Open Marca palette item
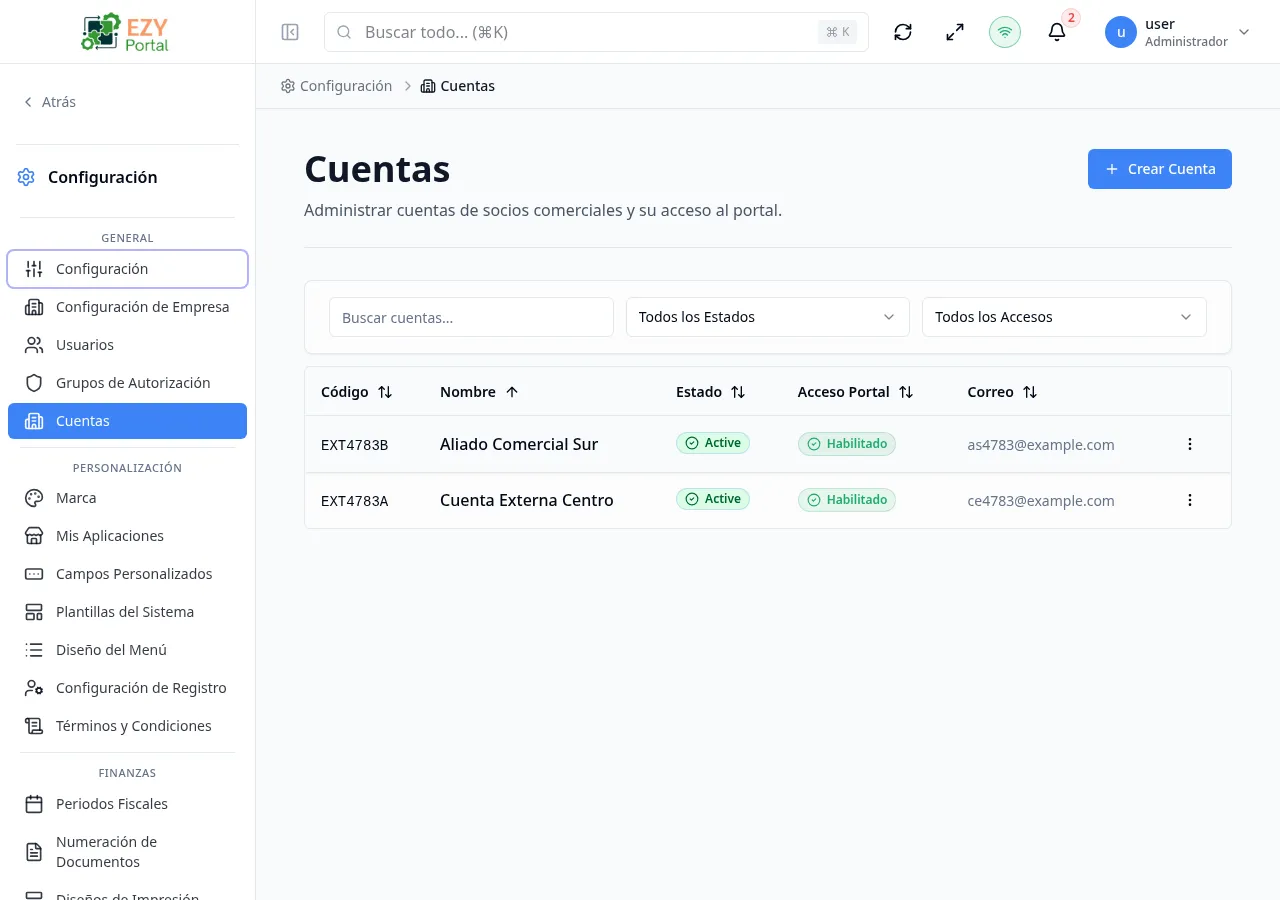This screenshot has width=1280, height=900. pos(127,498)
